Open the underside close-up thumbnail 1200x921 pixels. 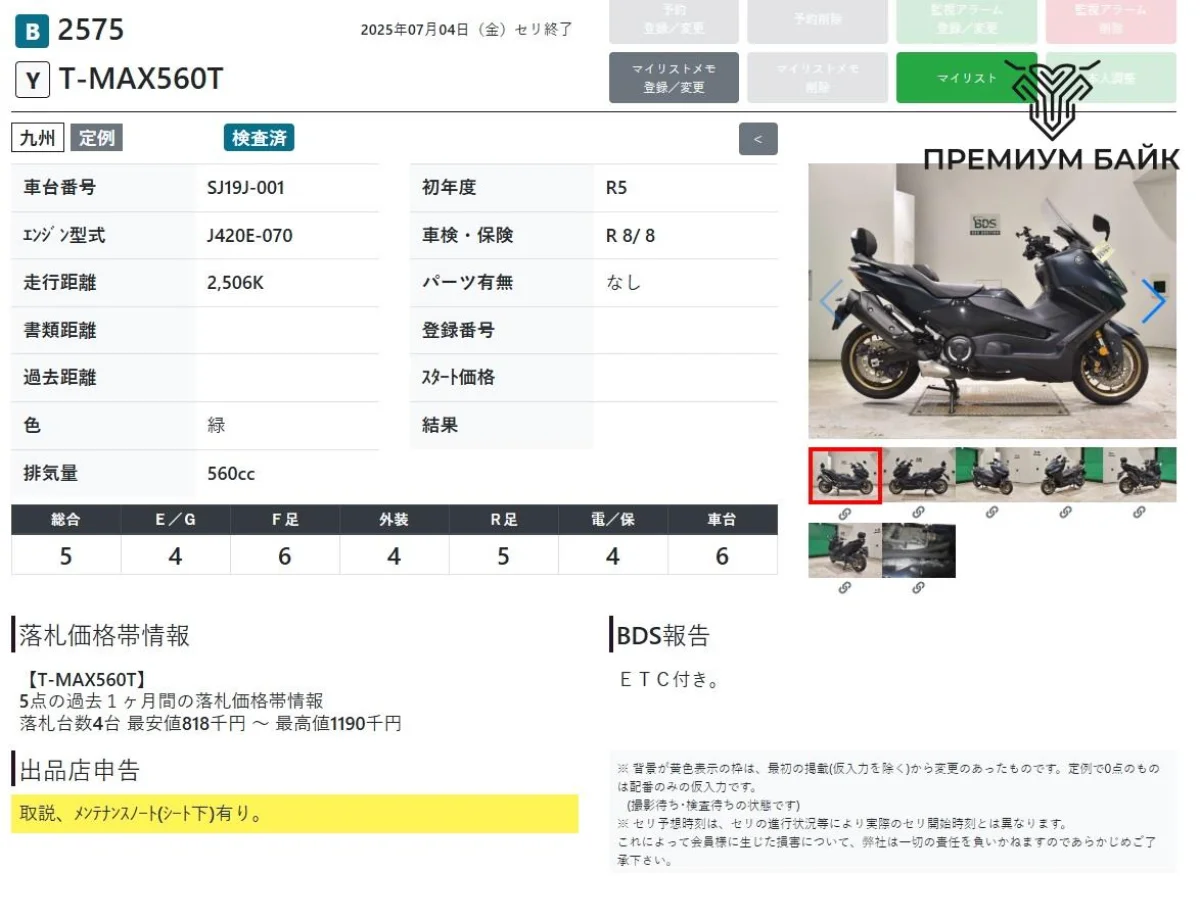pos(918,550)
